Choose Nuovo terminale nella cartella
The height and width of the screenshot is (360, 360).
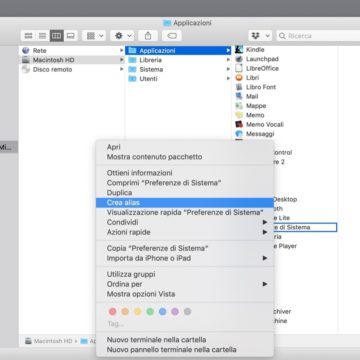tap(185, 340)
